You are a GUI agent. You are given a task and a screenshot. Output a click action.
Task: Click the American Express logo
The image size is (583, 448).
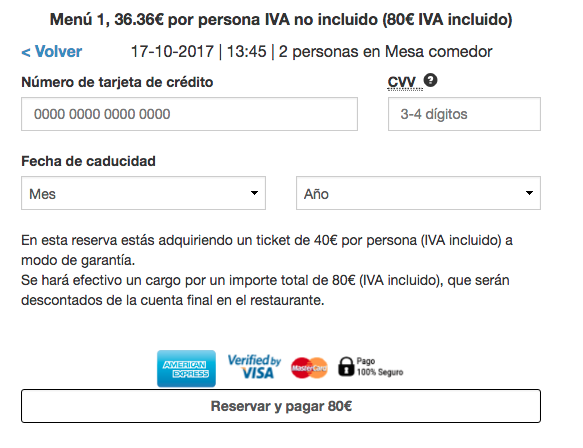point(186,368)
